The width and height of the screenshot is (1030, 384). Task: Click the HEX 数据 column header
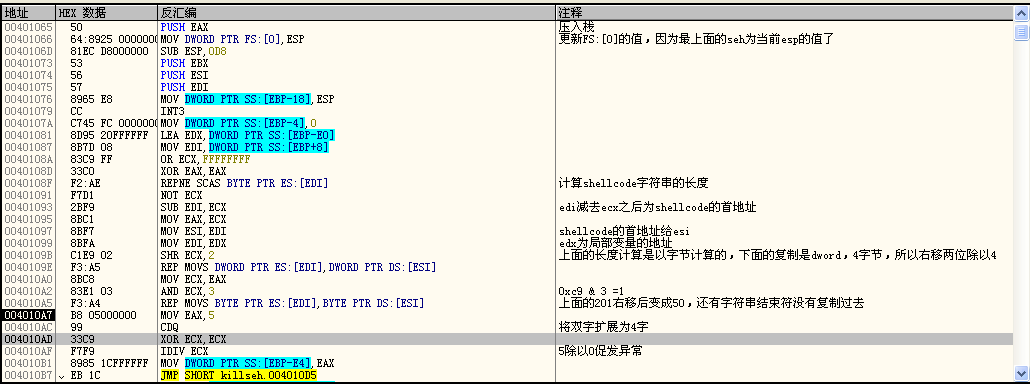106,12
